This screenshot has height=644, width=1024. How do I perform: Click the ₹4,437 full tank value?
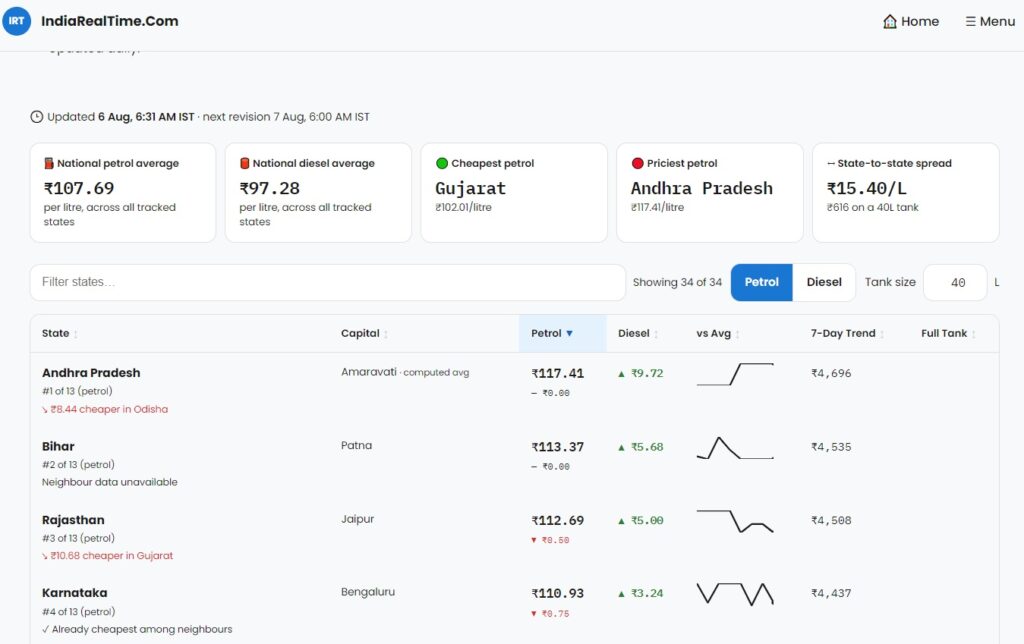click(831, 594)
